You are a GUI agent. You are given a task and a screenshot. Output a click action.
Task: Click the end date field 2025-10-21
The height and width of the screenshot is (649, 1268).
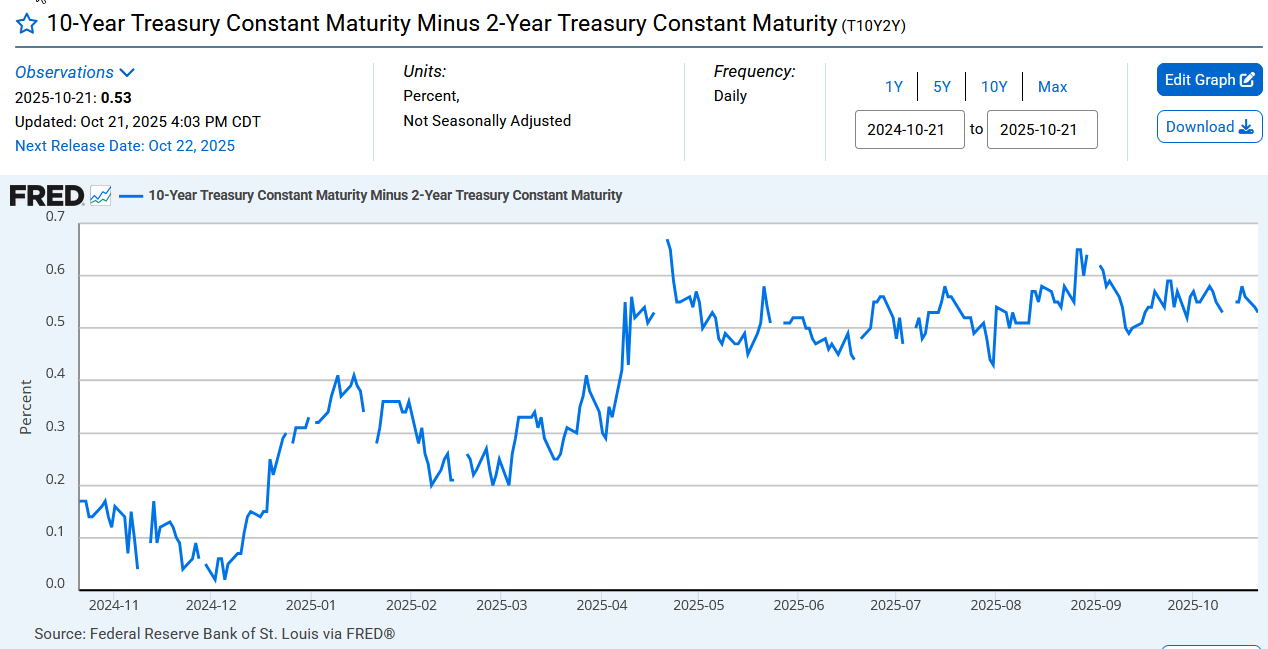pos(1042,130)
